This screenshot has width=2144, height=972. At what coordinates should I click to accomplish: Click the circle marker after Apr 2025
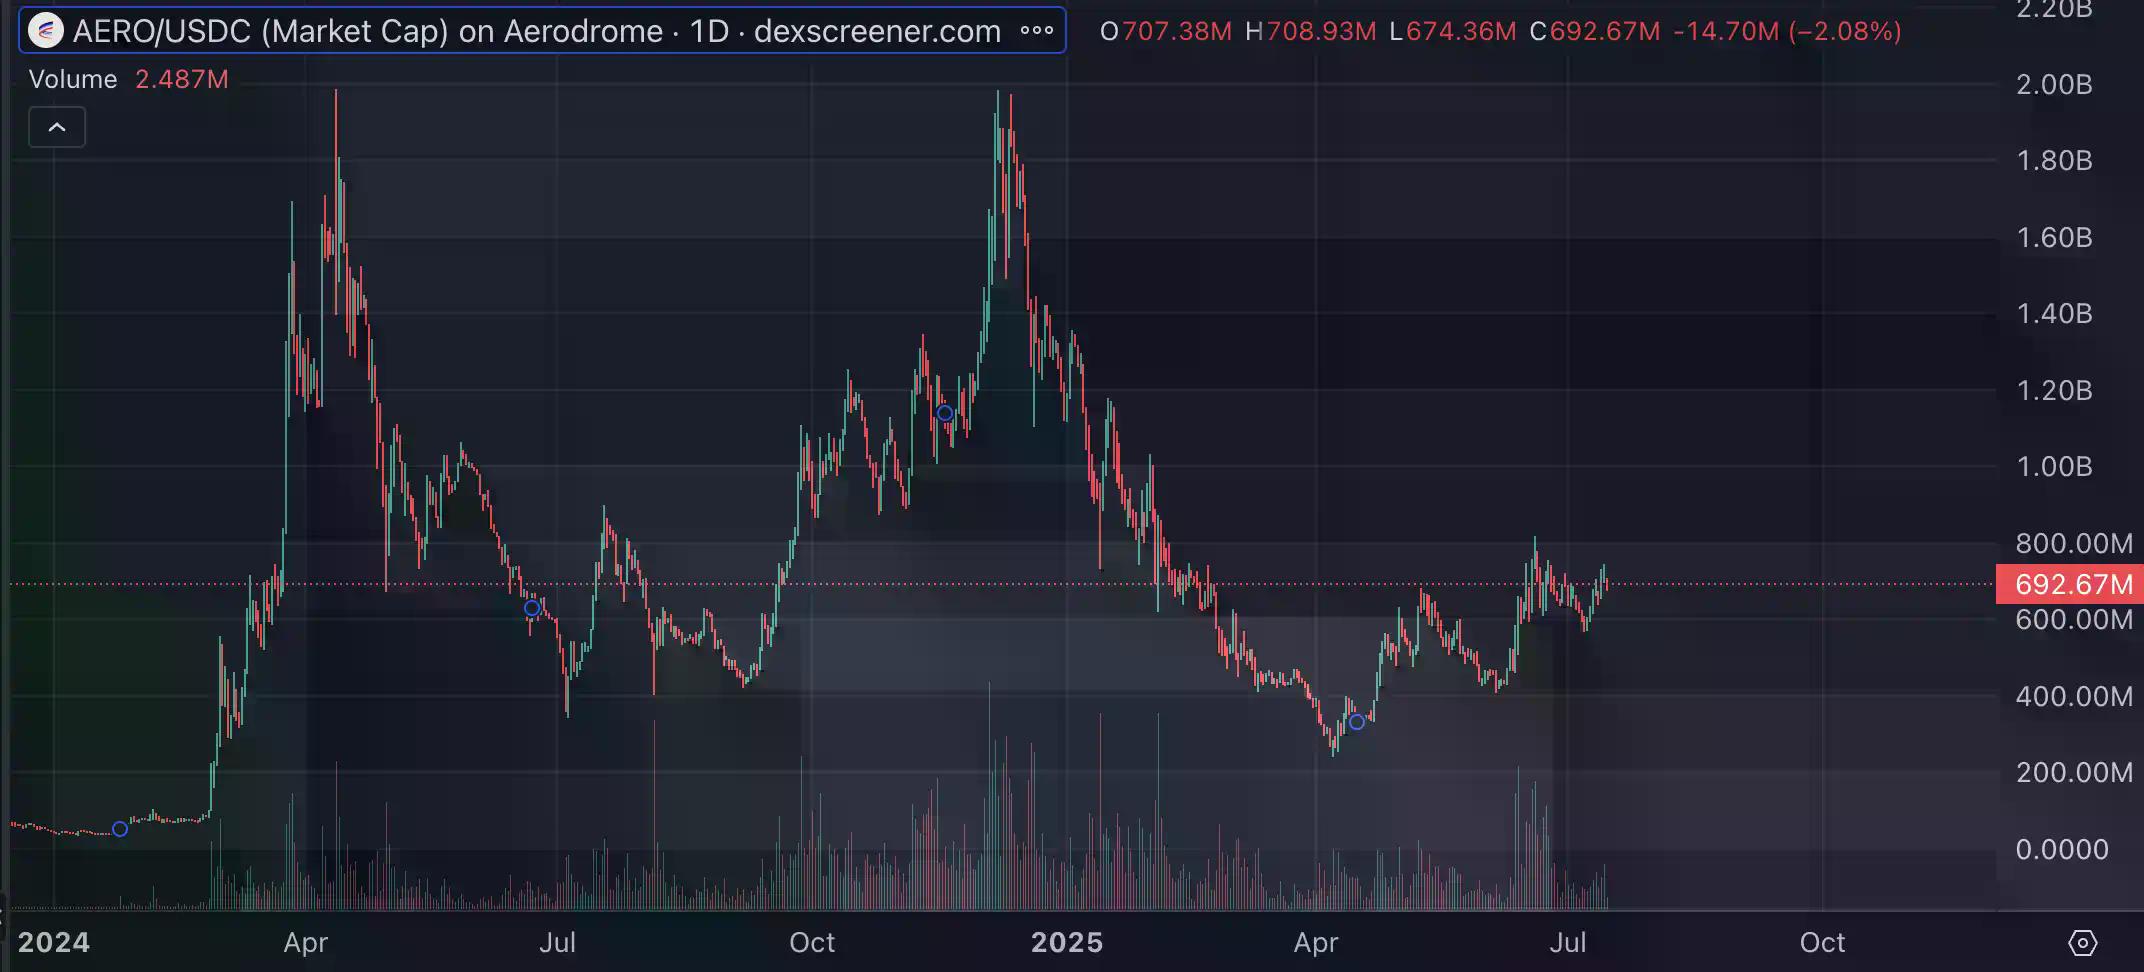(x=1357, y=722)
